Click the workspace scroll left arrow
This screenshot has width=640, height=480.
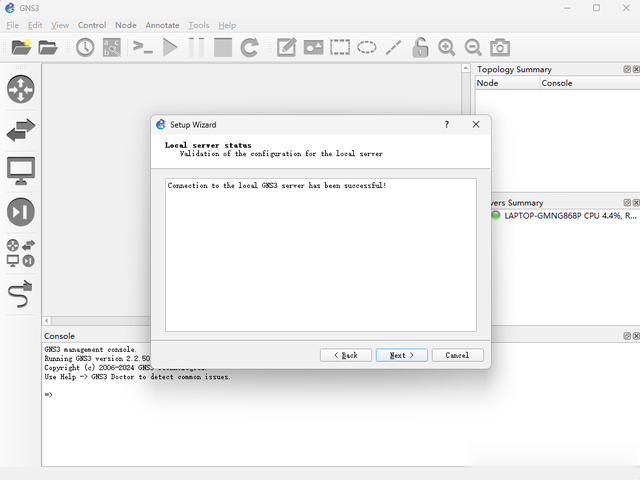point(47,321)
